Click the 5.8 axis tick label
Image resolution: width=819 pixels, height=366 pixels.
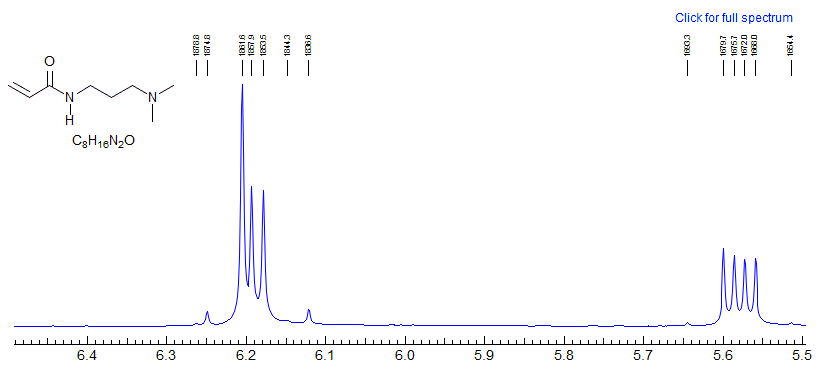coord(565,356)
